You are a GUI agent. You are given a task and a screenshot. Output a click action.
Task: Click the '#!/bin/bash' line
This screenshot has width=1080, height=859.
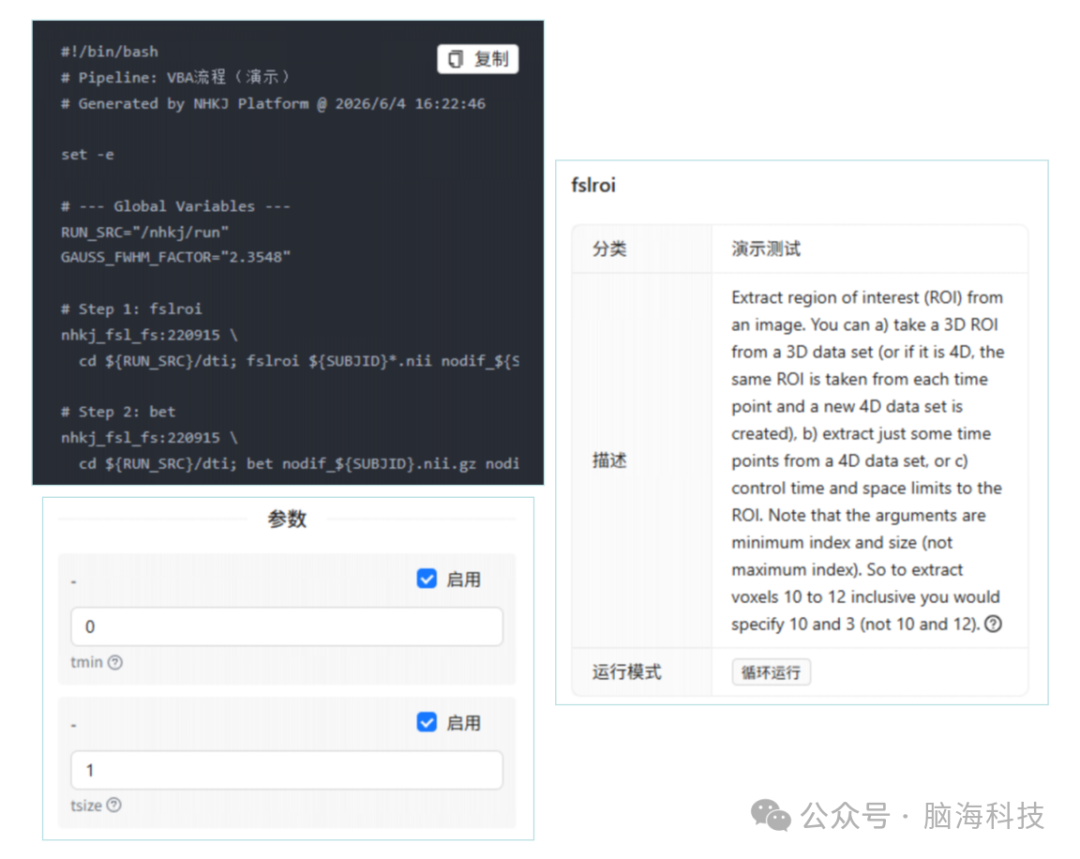tap(110, 52)
